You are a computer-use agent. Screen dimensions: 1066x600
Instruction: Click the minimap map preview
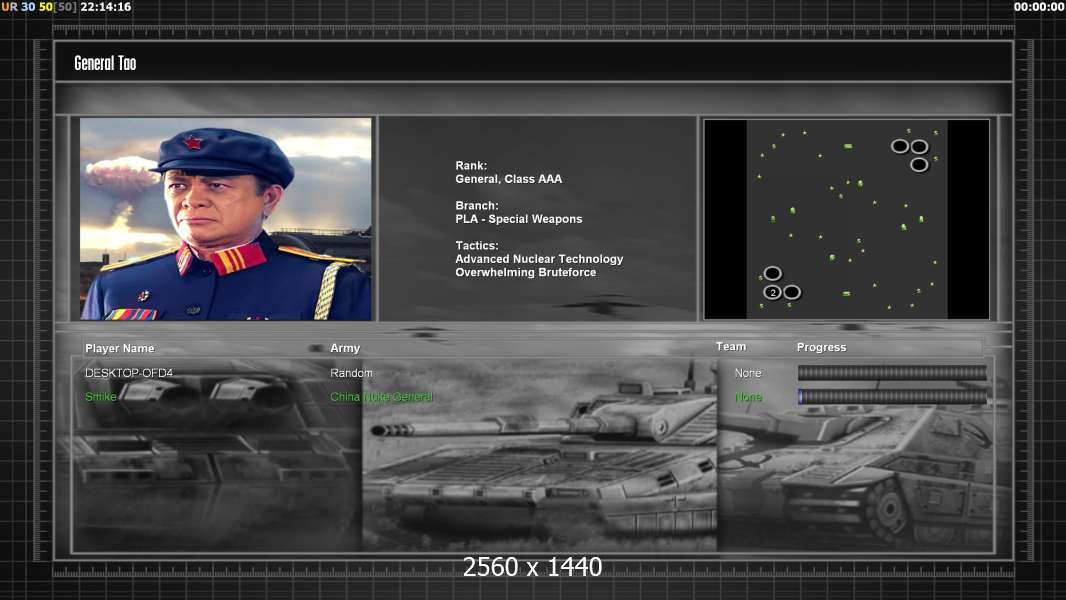coord(846,219)
